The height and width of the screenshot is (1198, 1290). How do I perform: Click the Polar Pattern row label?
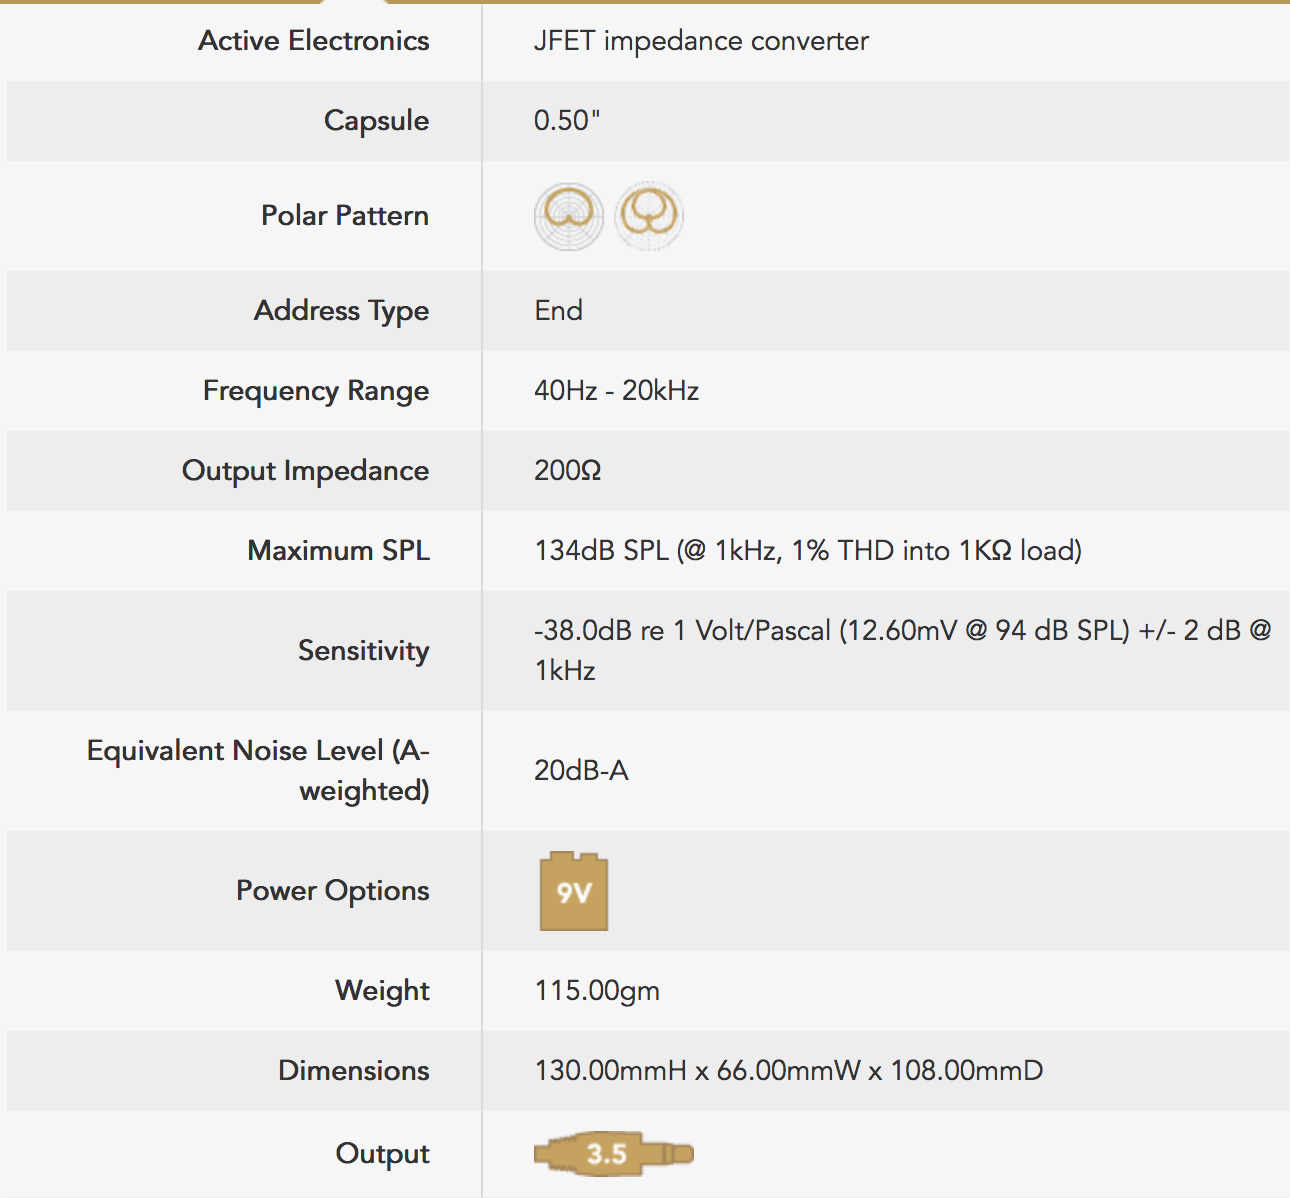coord(345,216)
